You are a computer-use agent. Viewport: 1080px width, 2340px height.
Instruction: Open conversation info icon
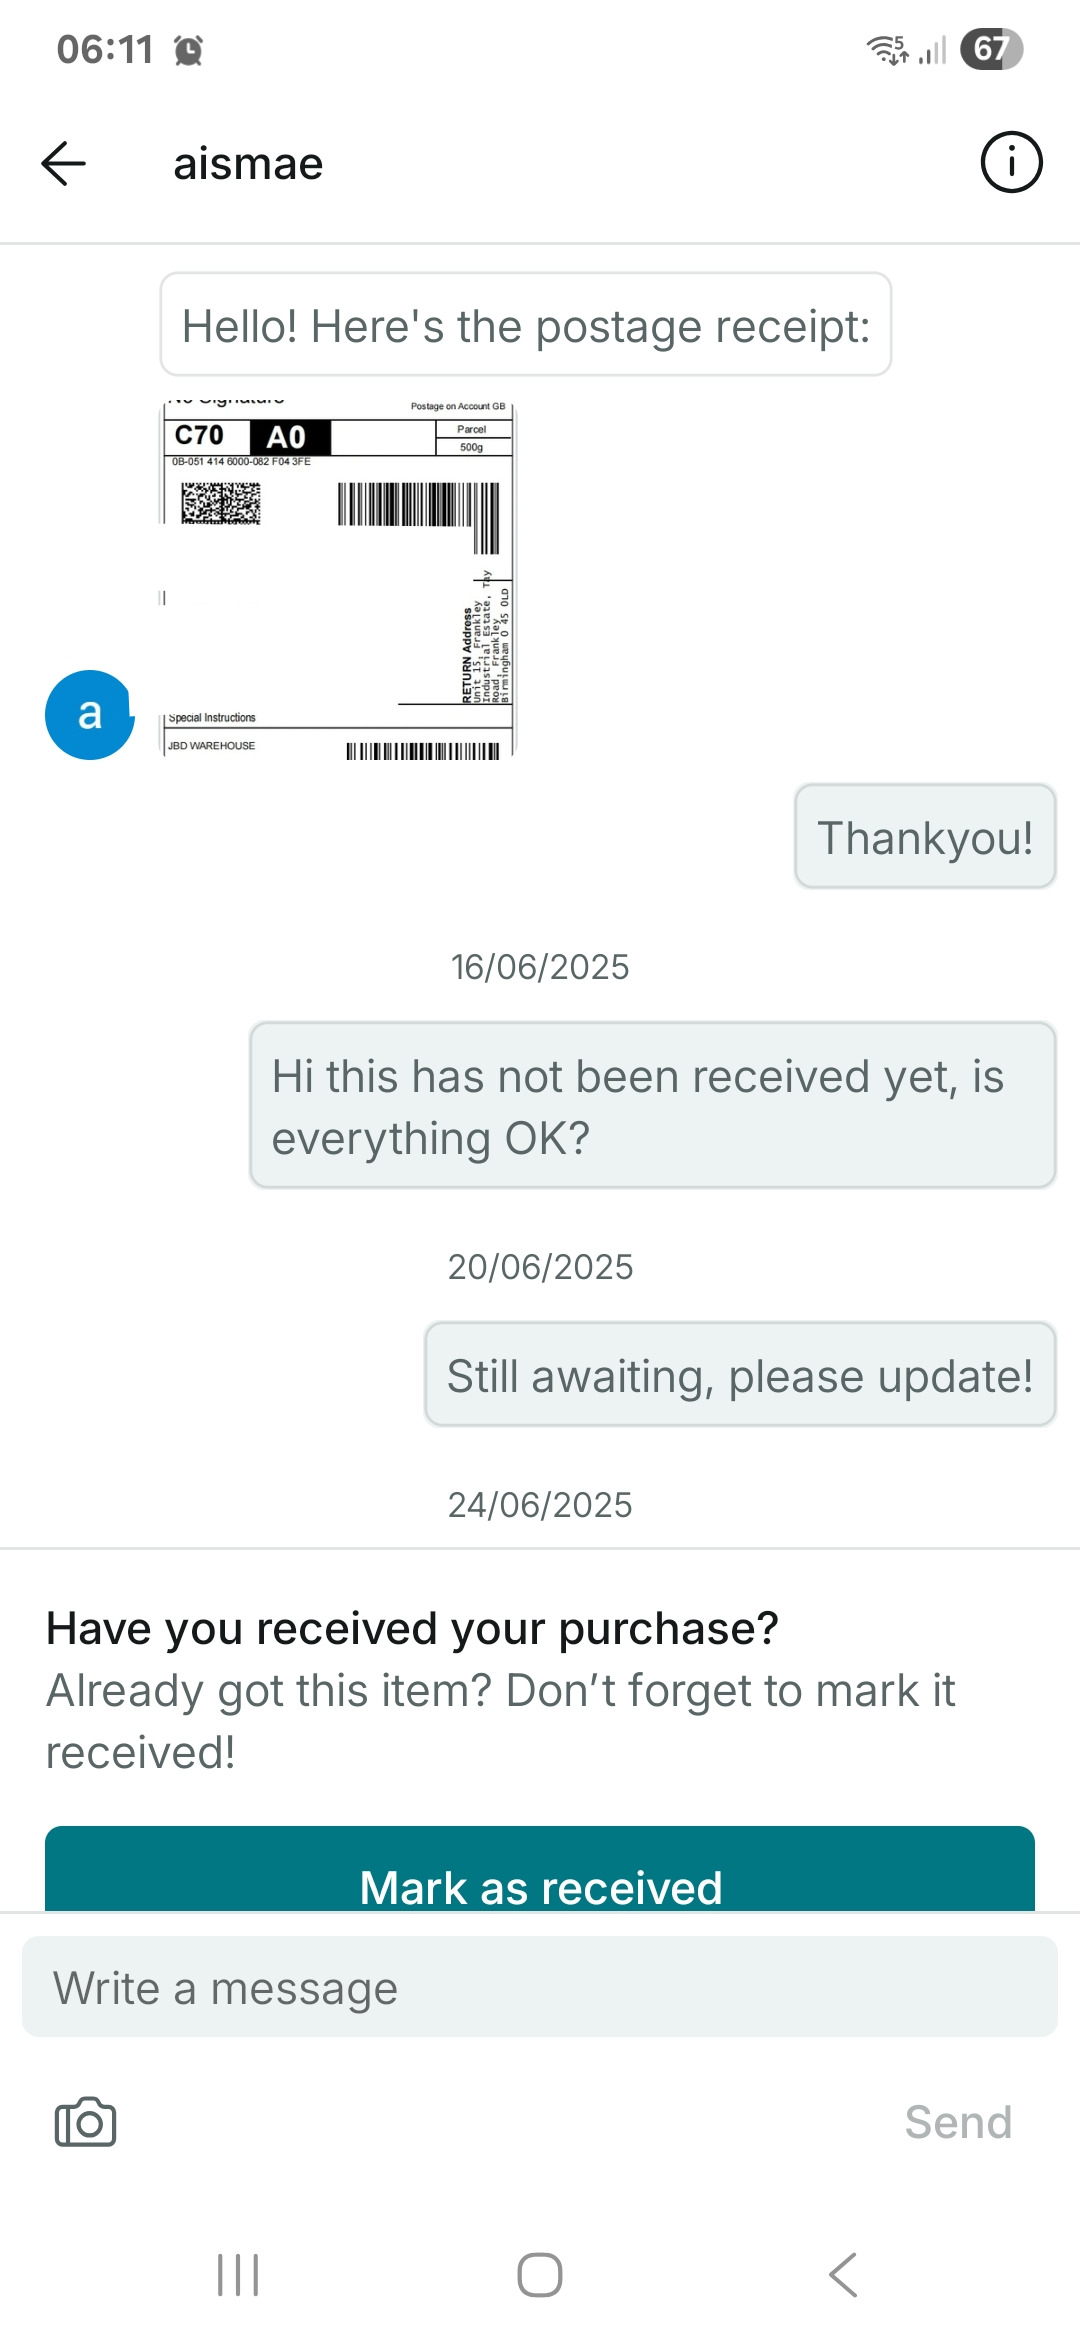1011,162
